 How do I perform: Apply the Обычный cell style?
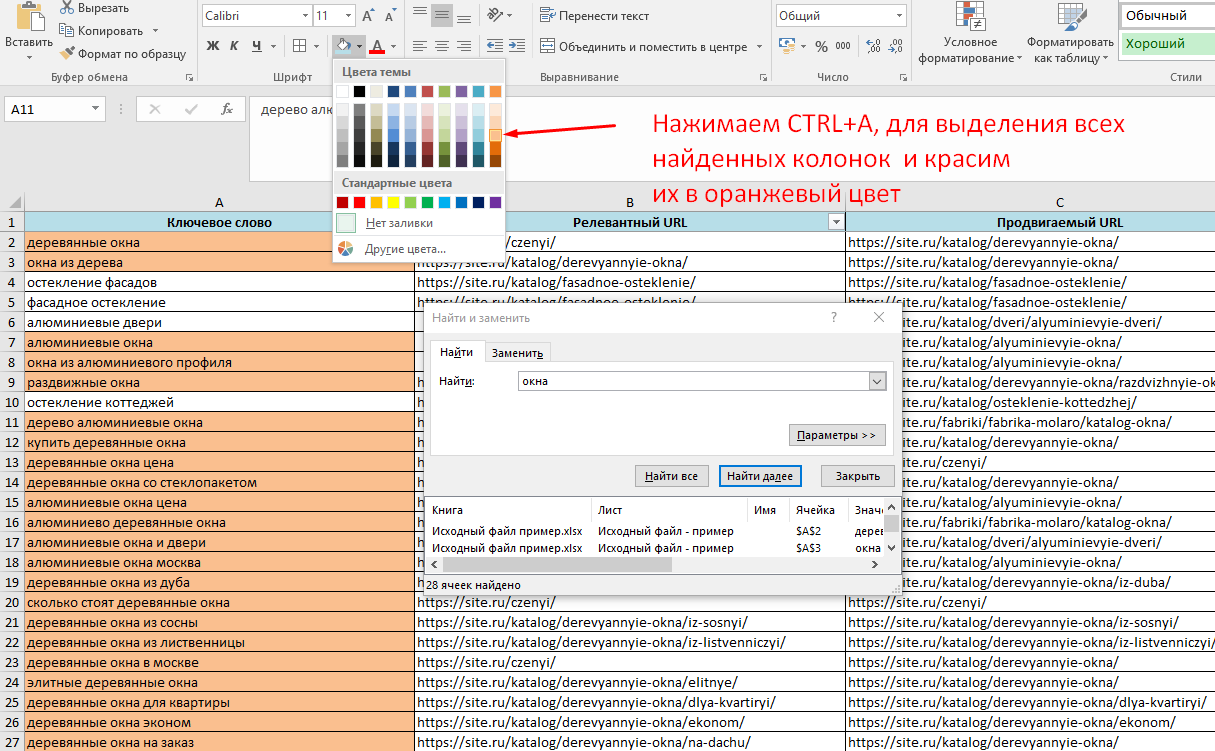pos(1166,16)
